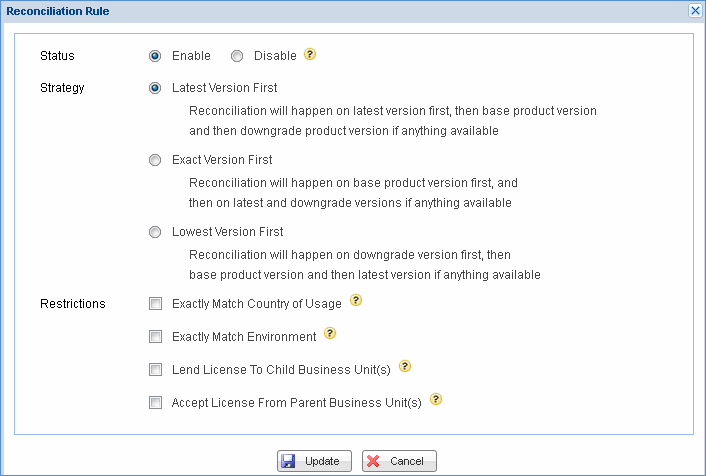706x476 pixels.
Task: Click help icon next to Disable status
Action: pyautogui.click(x=310, y=55)
